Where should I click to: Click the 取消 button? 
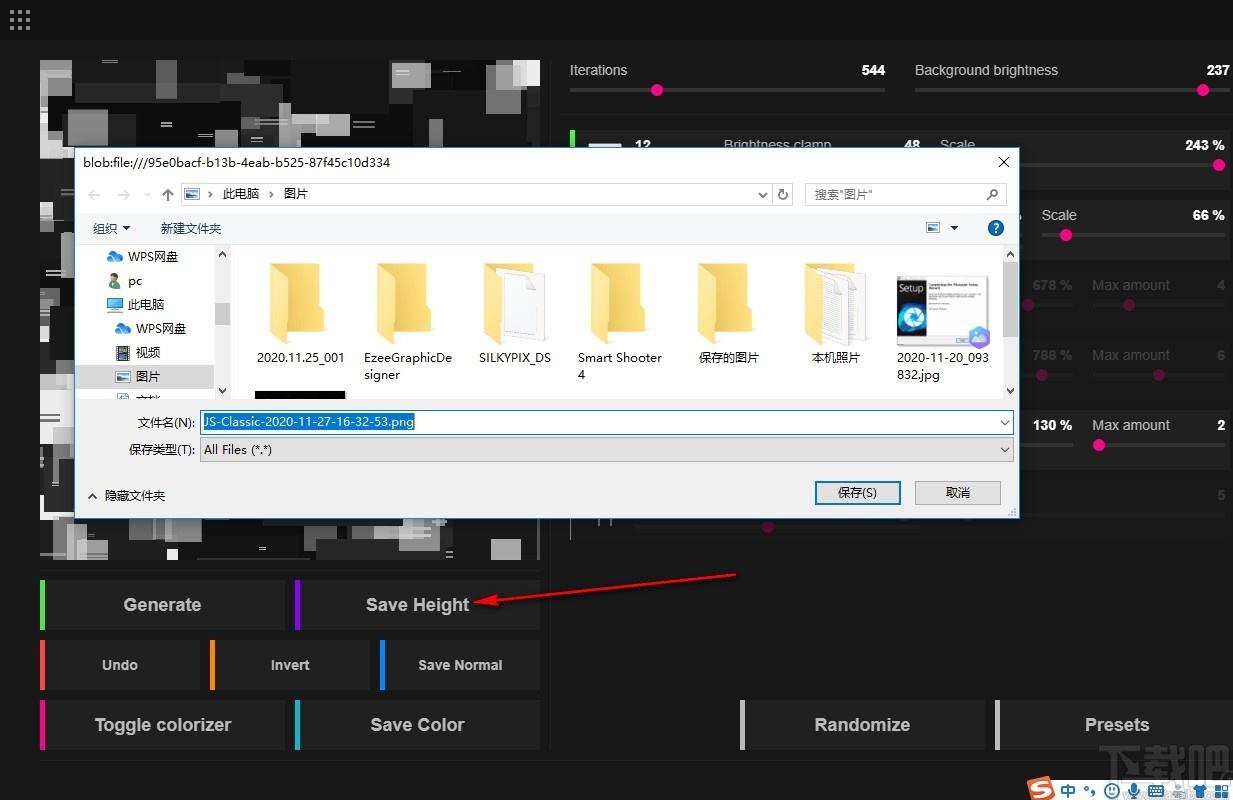point(957,493)
